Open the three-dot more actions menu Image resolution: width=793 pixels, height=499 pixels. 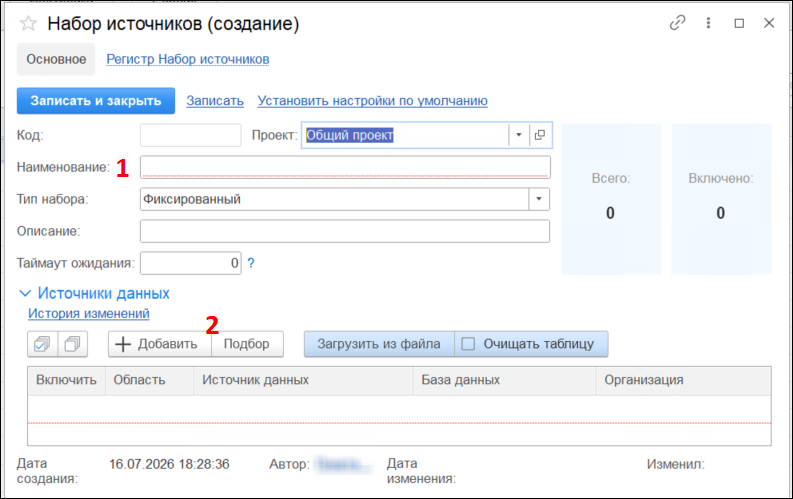click(x=708, y=23)
